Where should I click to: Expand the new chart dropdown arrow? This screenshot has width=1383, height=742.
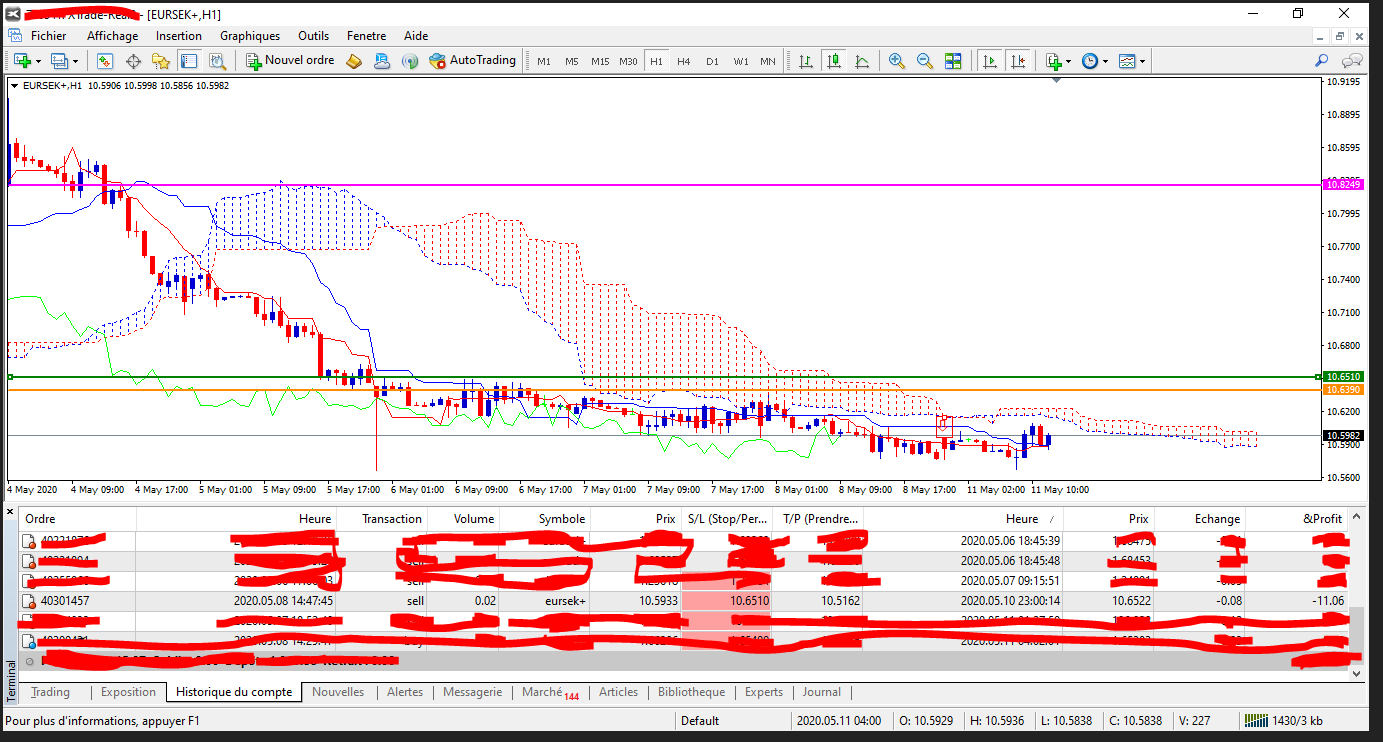click(x=38, y=62)
